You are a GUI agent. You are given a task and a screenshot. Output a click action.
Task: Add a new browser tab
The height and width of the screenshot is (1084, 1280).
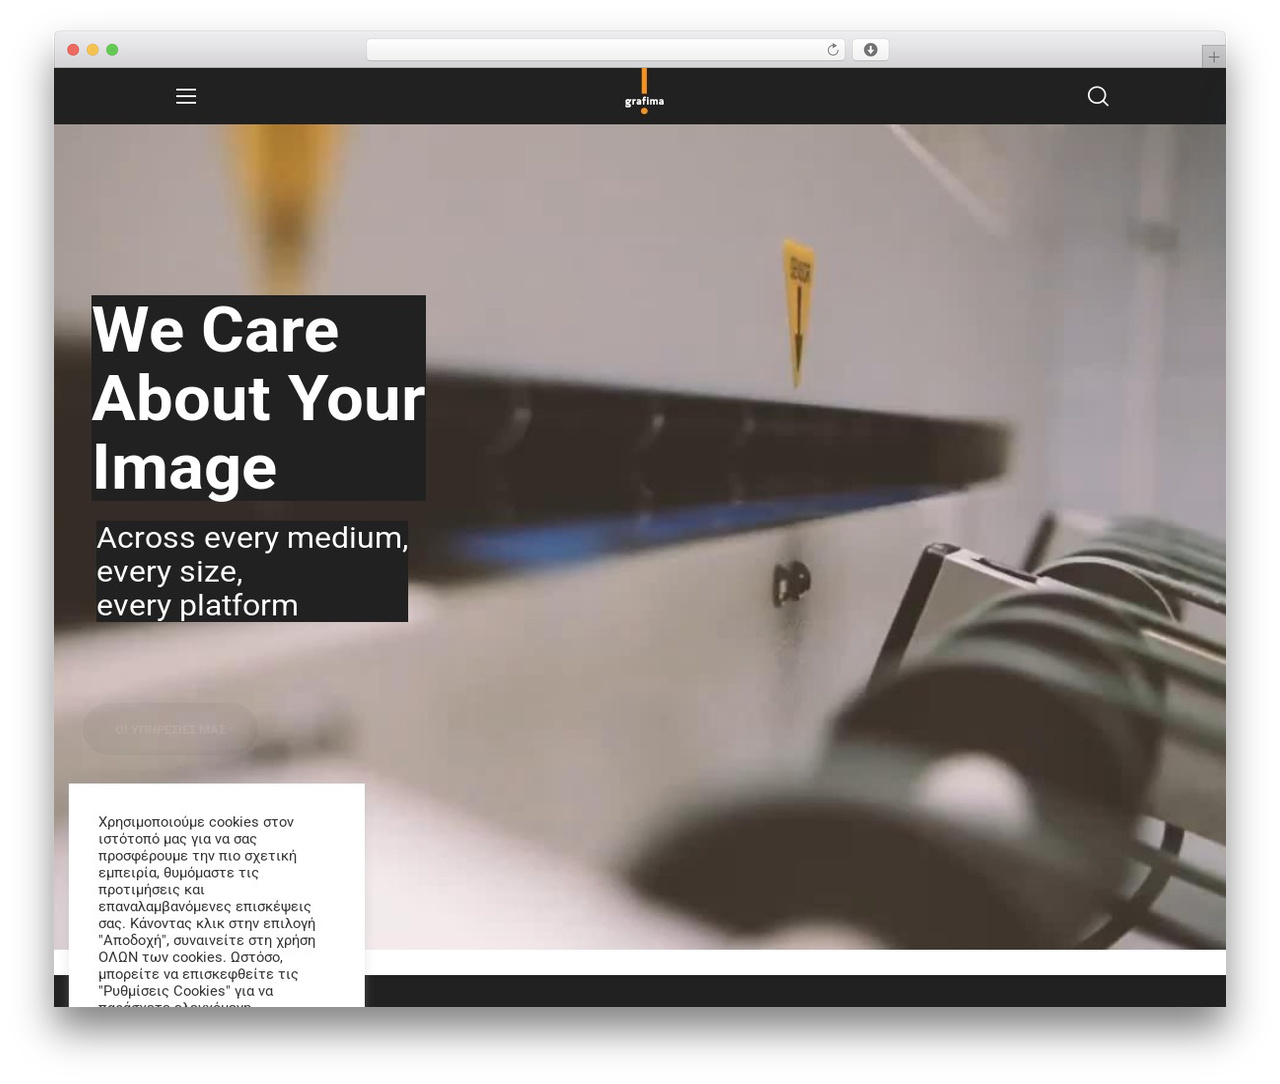1213,57
